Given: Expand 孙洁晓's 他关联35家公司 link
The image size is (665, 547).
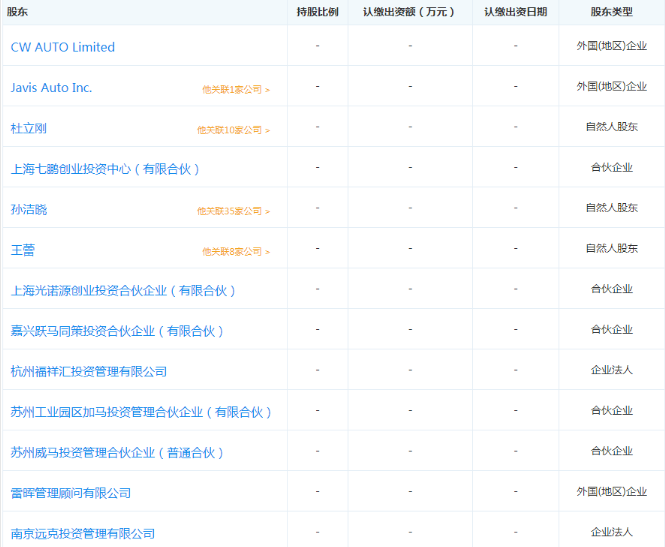Looking at the screenshot, I should click(234, 211).
